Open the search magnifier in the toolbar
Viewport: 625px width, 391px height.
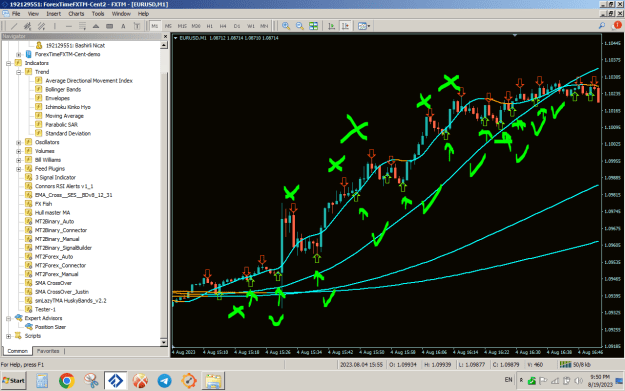click(601, 26)
